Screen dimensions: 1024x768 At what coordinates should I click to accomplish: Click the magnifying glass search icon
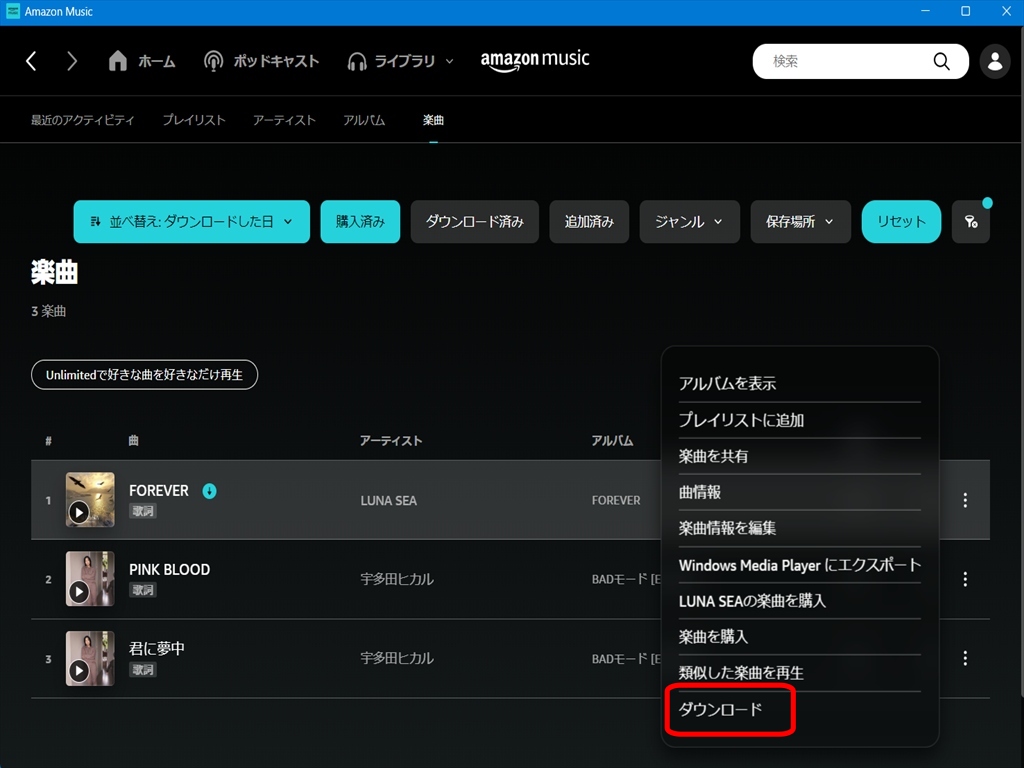pyautogui.click(x=941, y=61)
